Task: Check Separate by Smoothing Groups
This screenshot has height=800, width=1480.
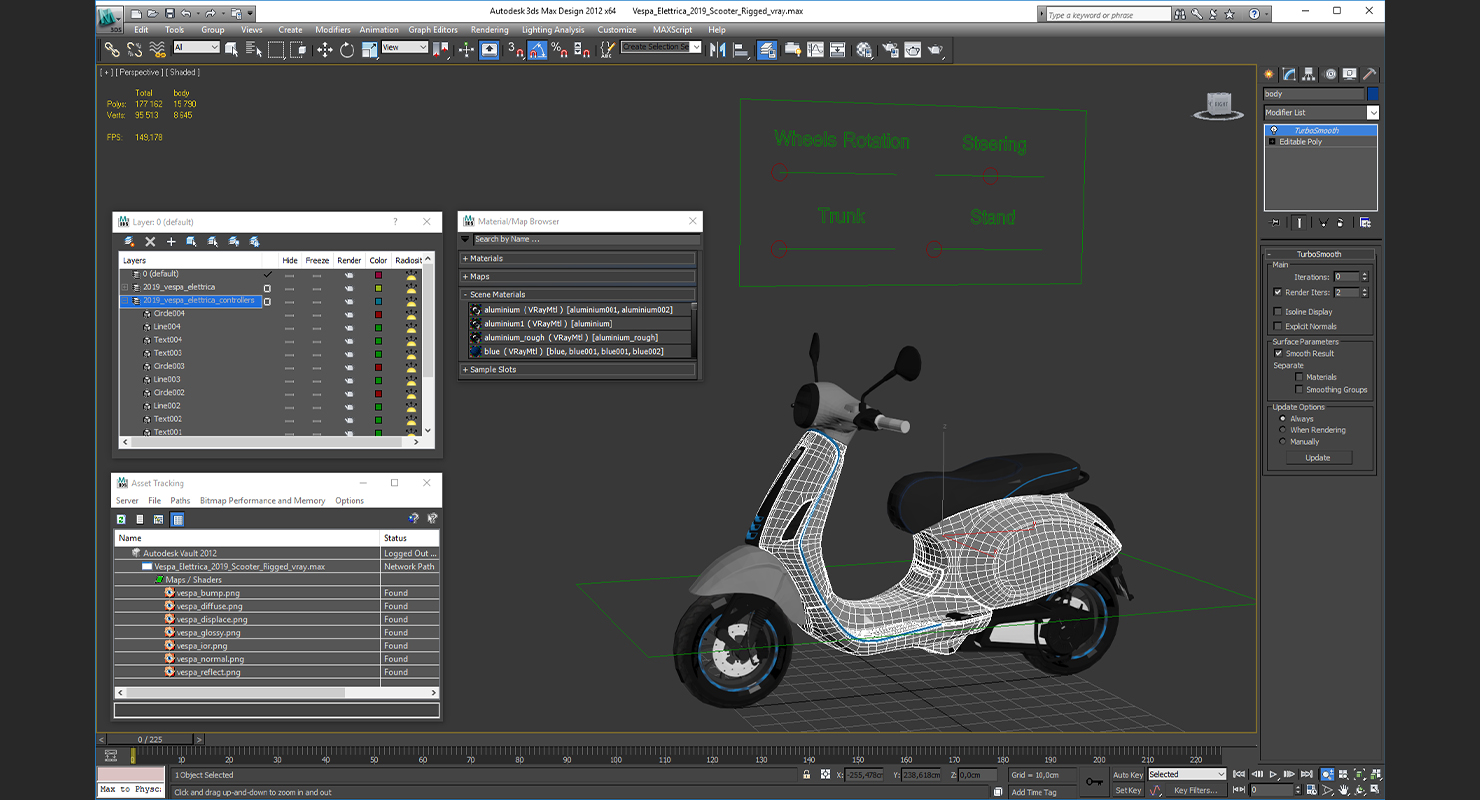Action: point(1299,390)
